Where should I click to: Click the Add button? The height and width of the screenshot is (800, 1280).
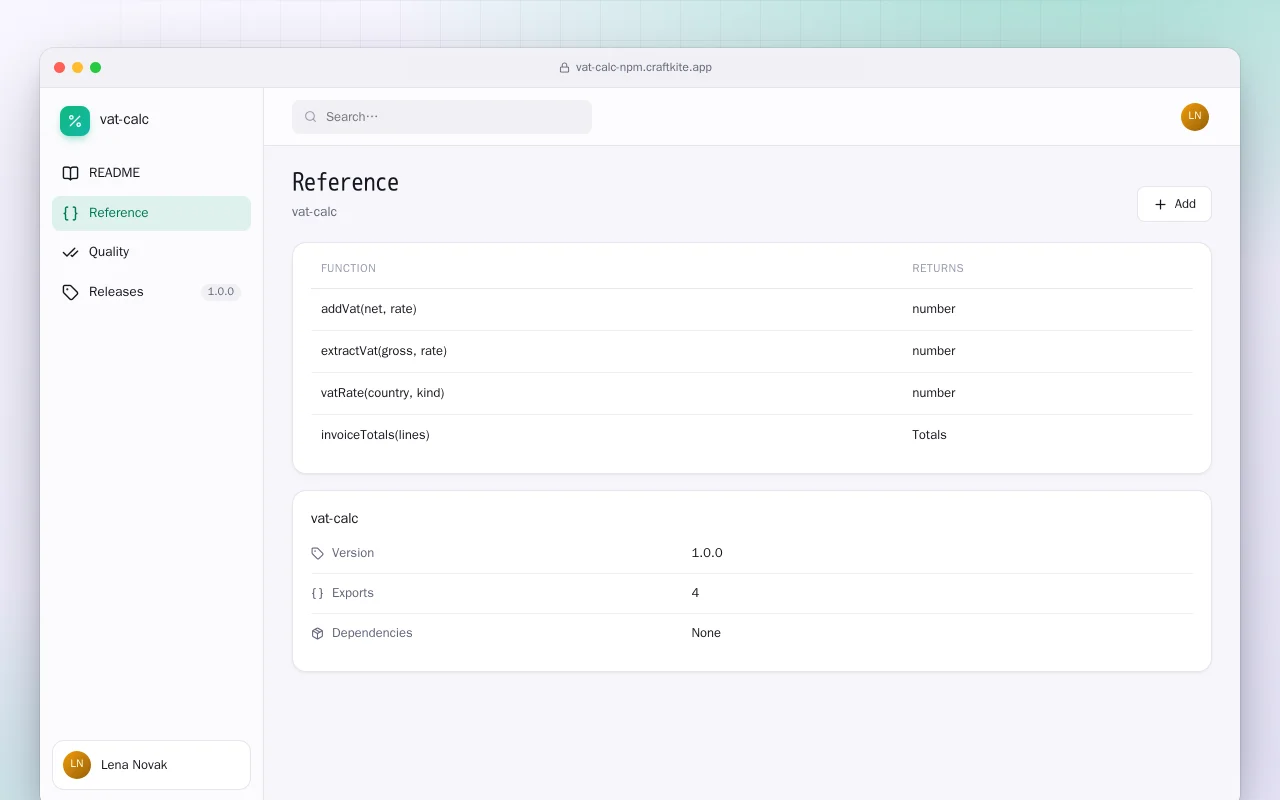click(x=1174, y=204)
